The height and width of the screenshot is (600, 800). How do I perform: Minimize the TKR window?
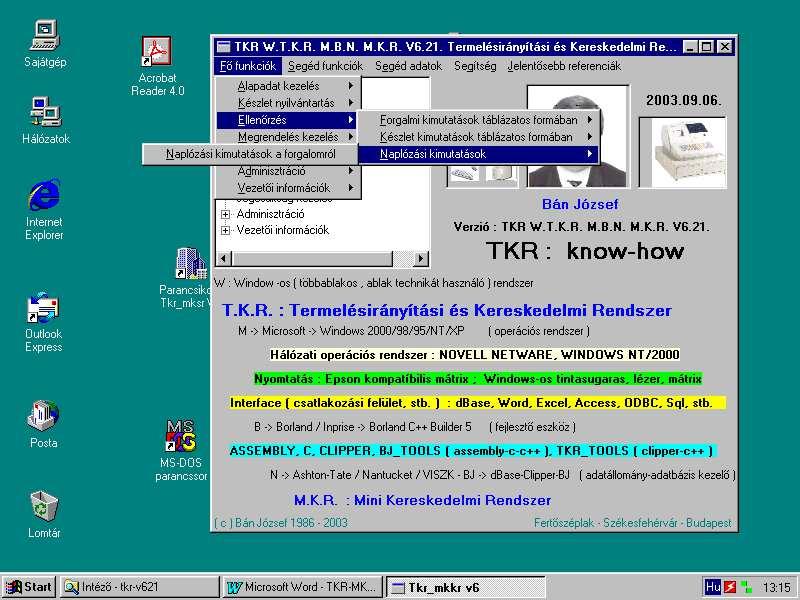tap(690, 47)
